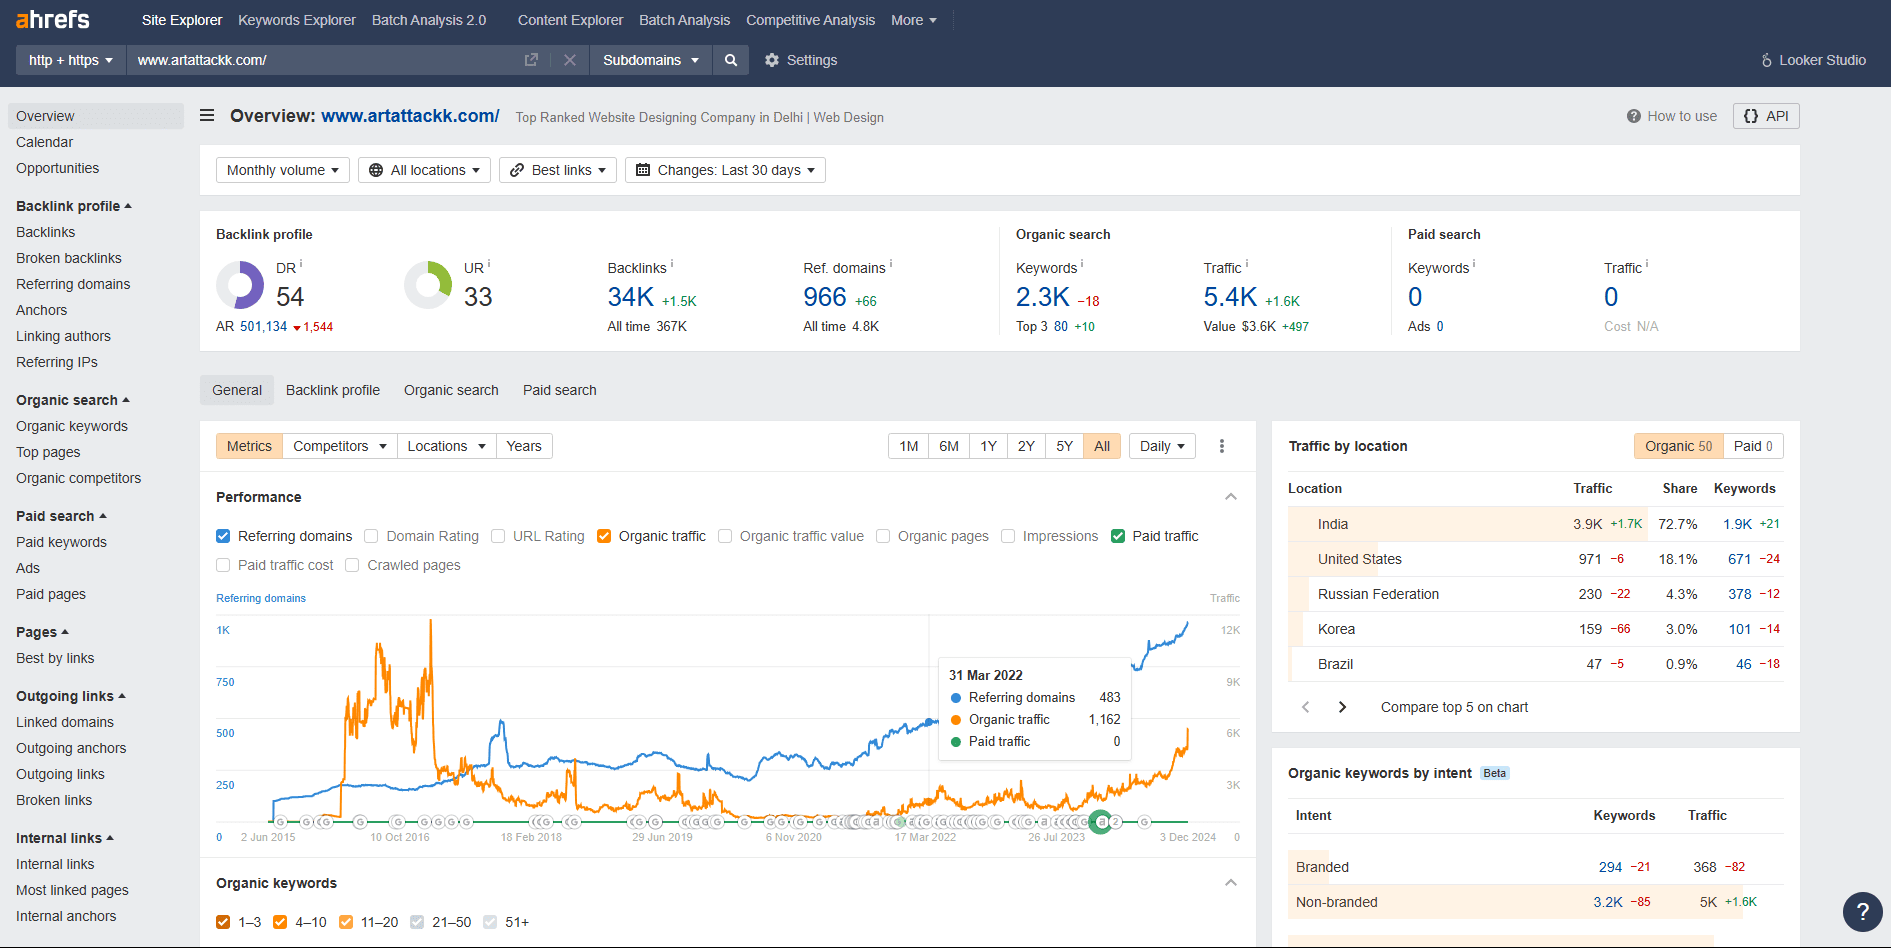Viewport: 1891px width, 948px height.
Task: Open Referring domains in the sidebar
Action: 73,284
